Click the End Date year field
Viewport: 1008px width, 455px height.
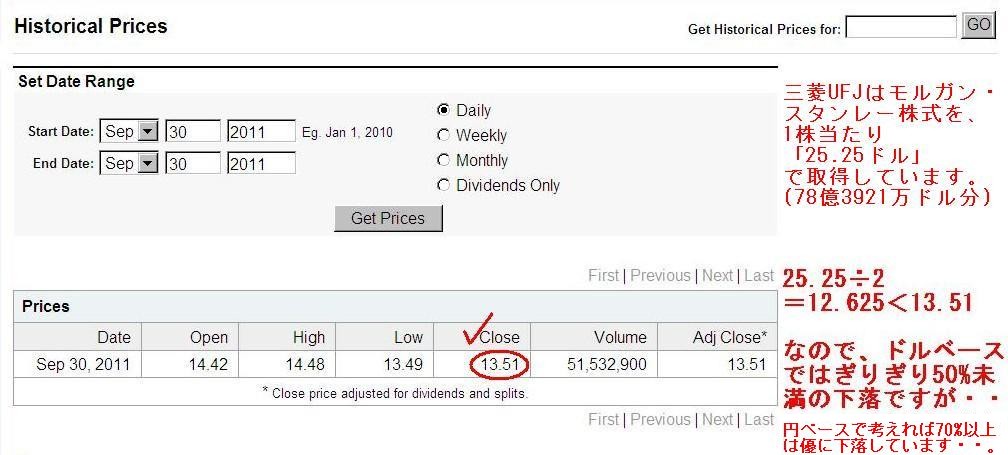click(262, 163)
